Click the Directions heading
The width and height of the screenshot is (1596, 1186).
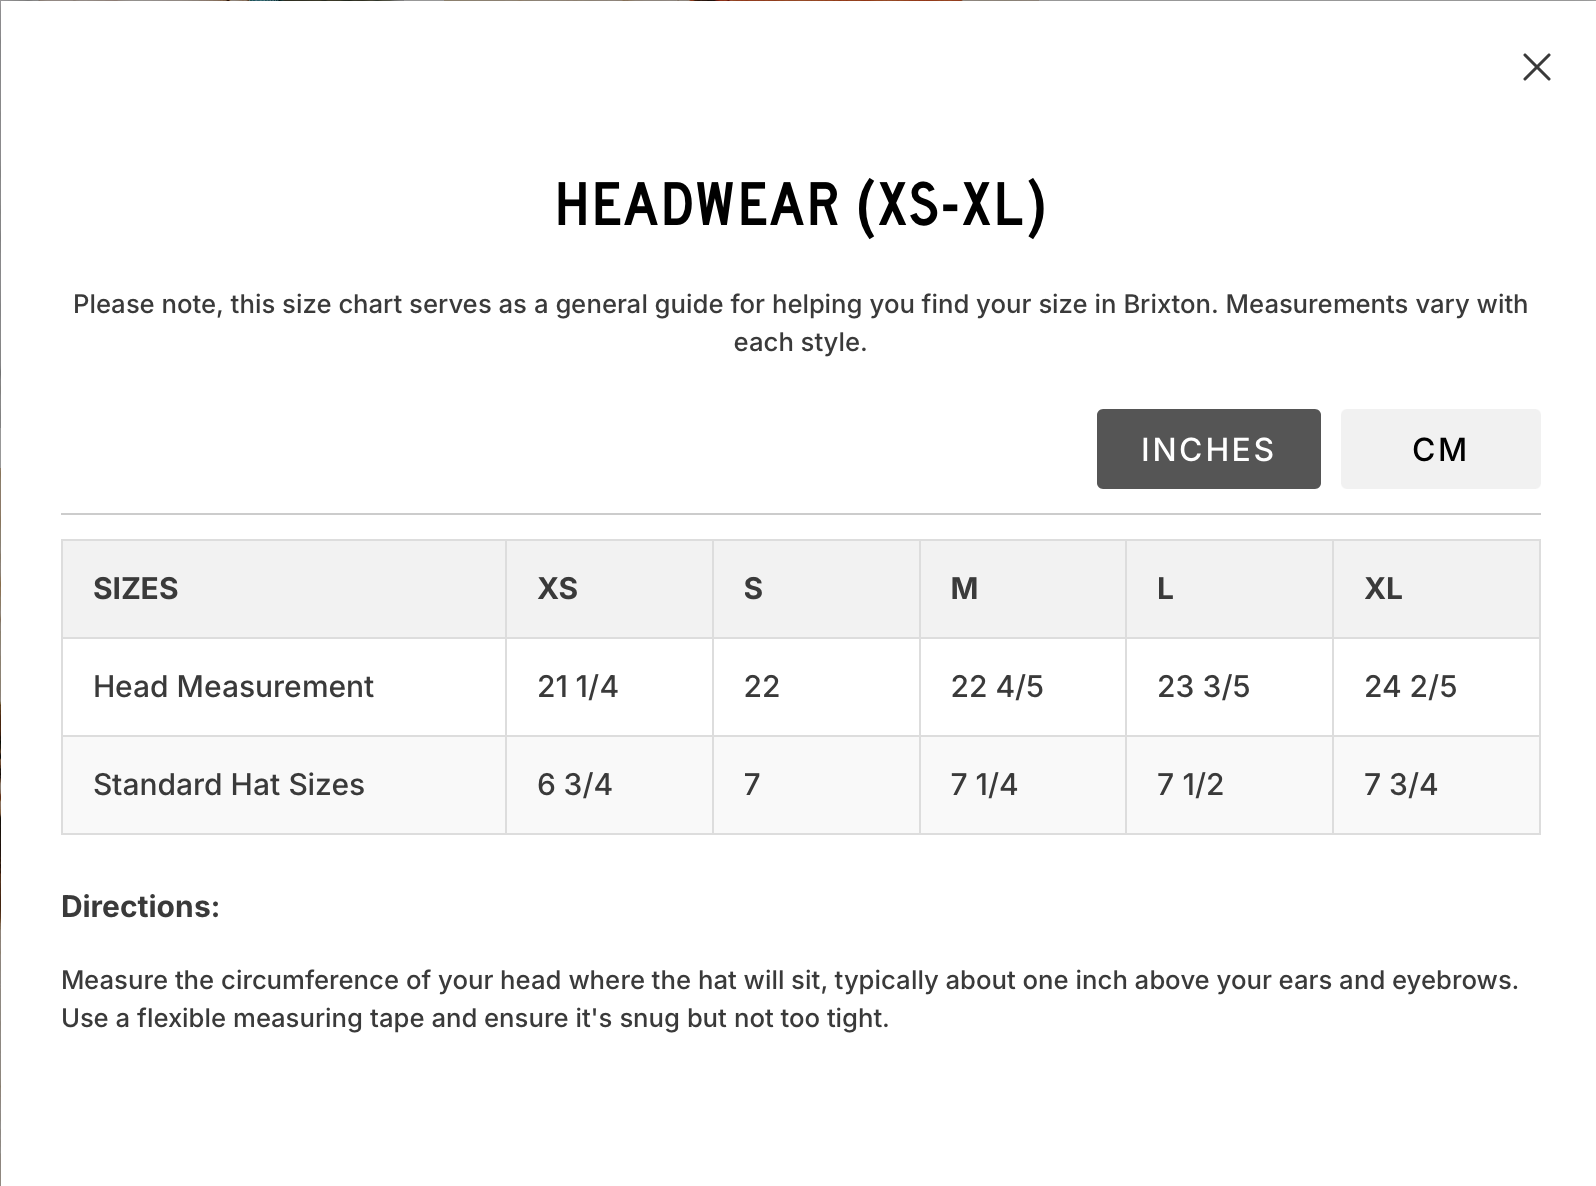(140, 906)
